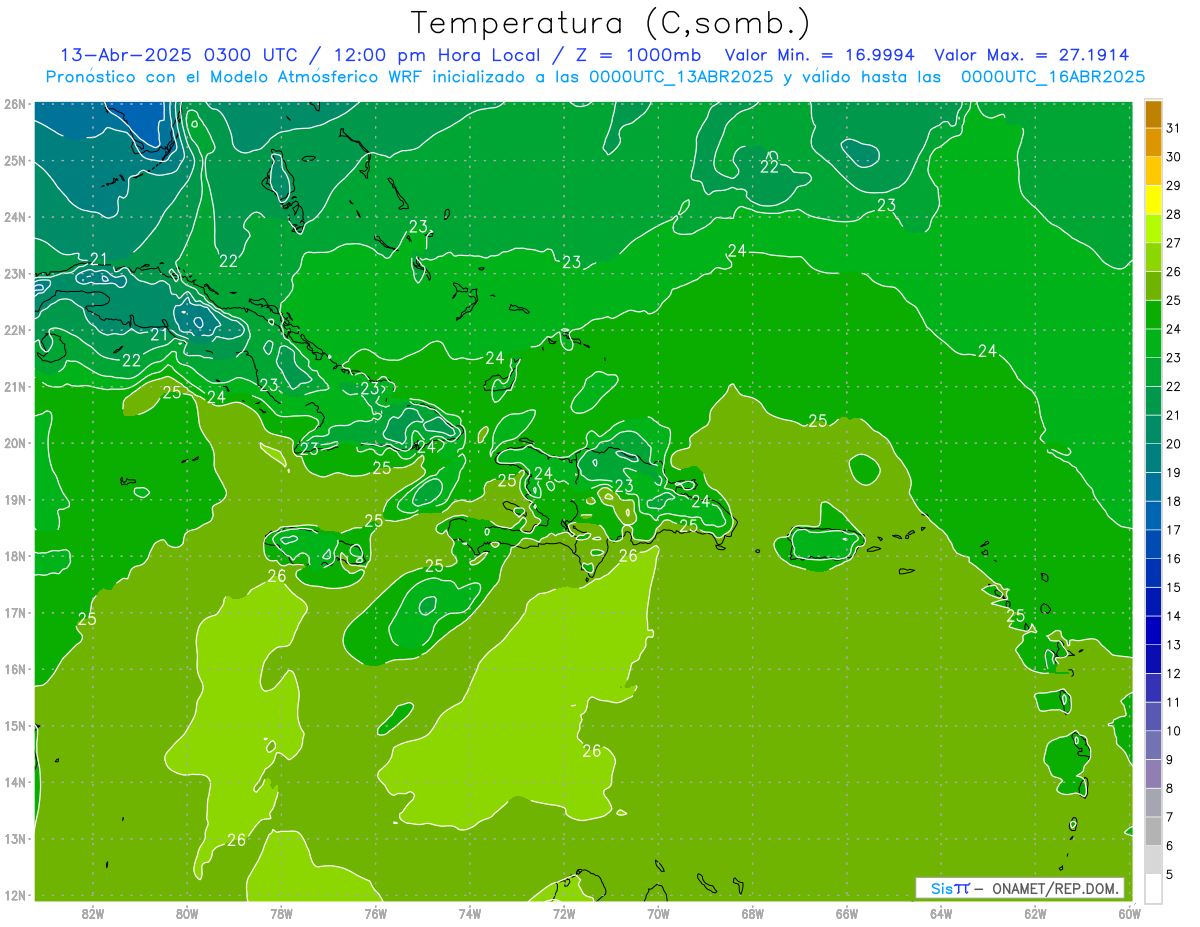This screenshot has height=927, width=1200.
Task: Click the title "Temperatura (C,somb.)"
Action: (x=611, y=23)
